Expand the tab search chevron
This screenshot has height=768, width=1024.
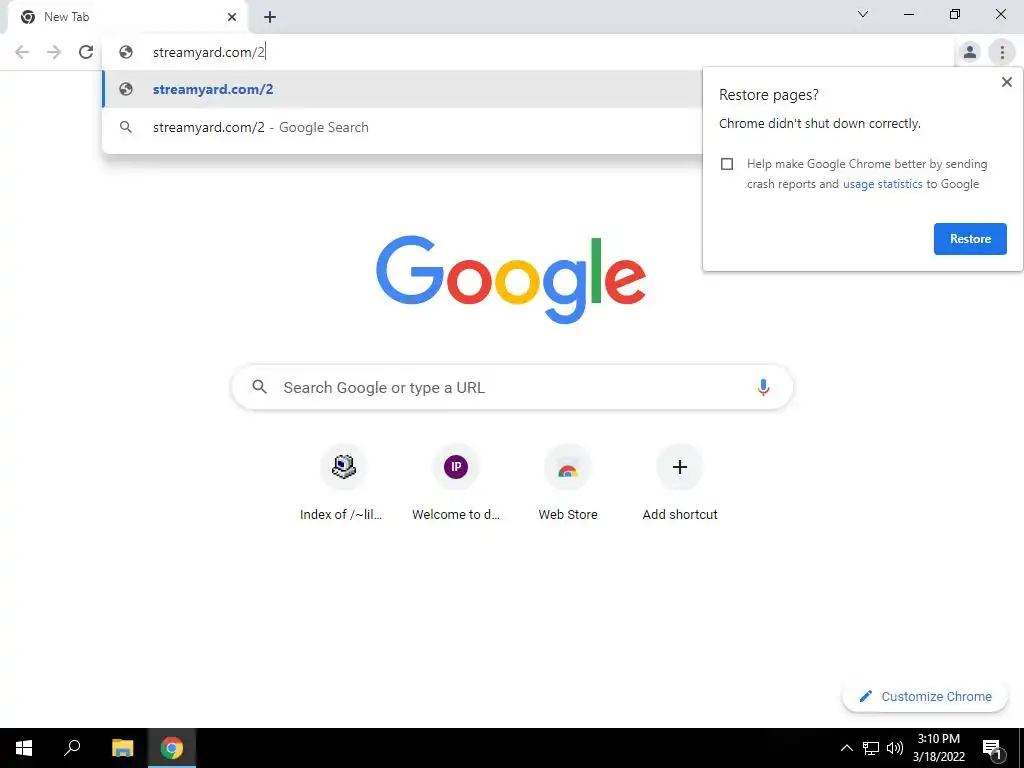[x=863, y=14]
